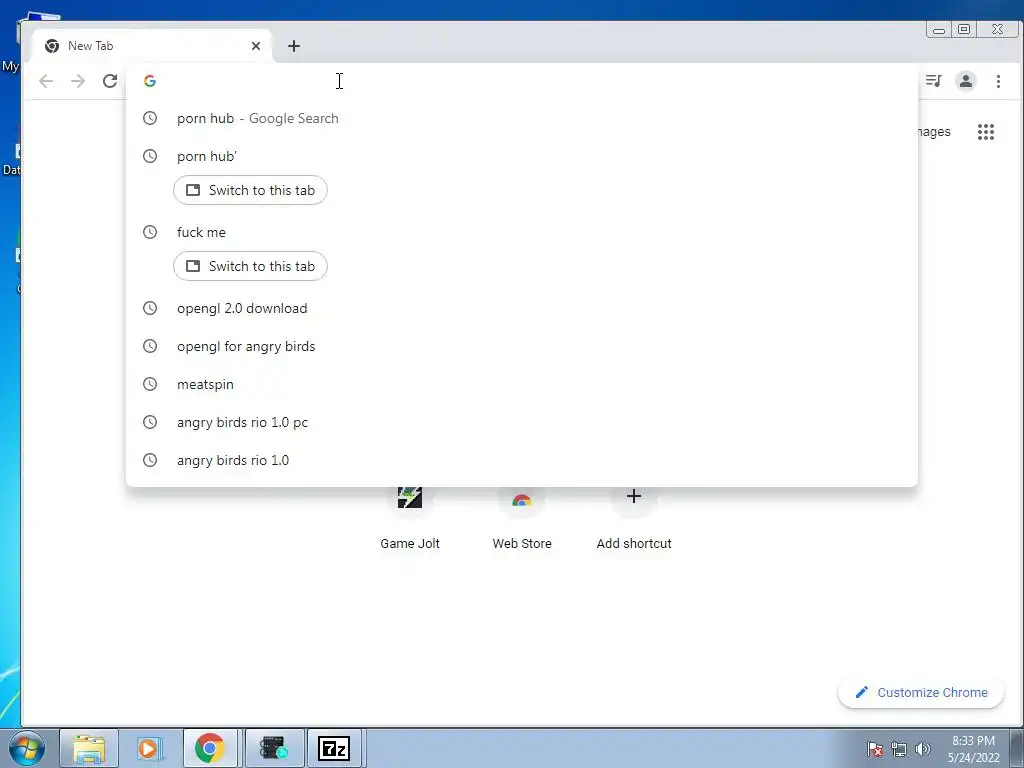Minimize the Chrome window
Screen dimensions: 1024x768
point(938,29)
